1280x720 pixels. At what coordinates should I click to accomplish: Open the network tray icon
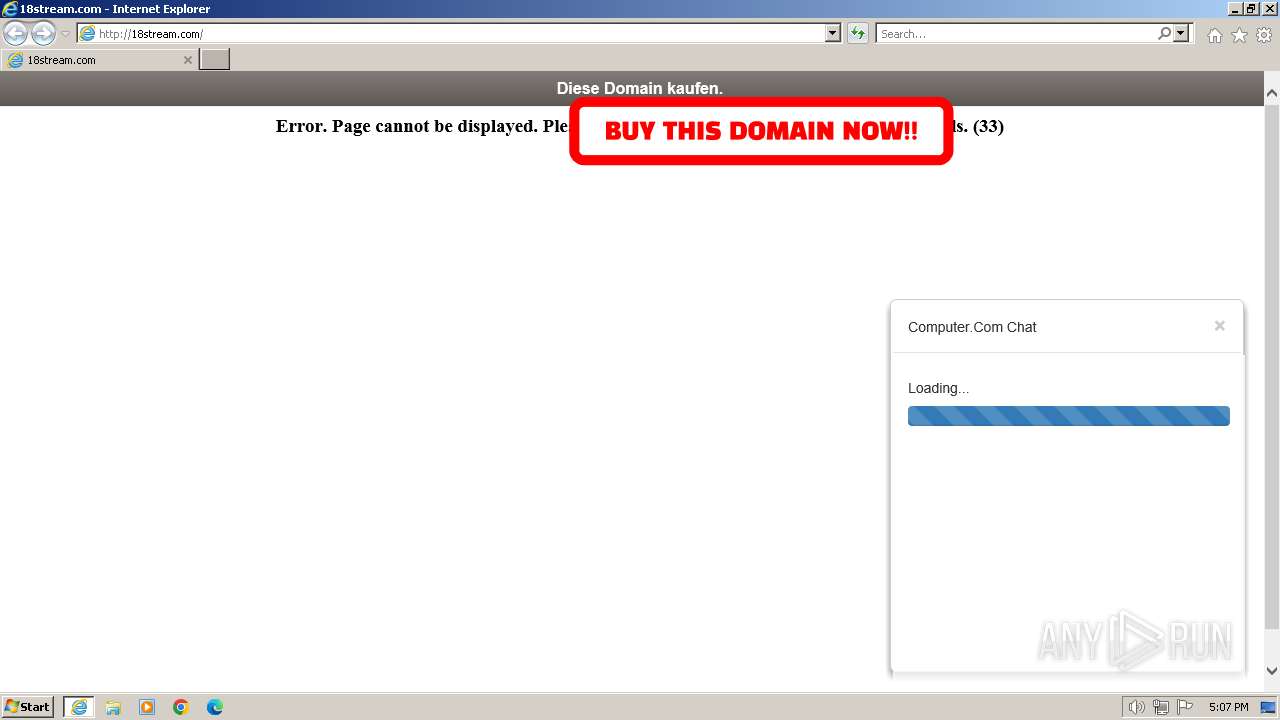(x=1161, y=707)
